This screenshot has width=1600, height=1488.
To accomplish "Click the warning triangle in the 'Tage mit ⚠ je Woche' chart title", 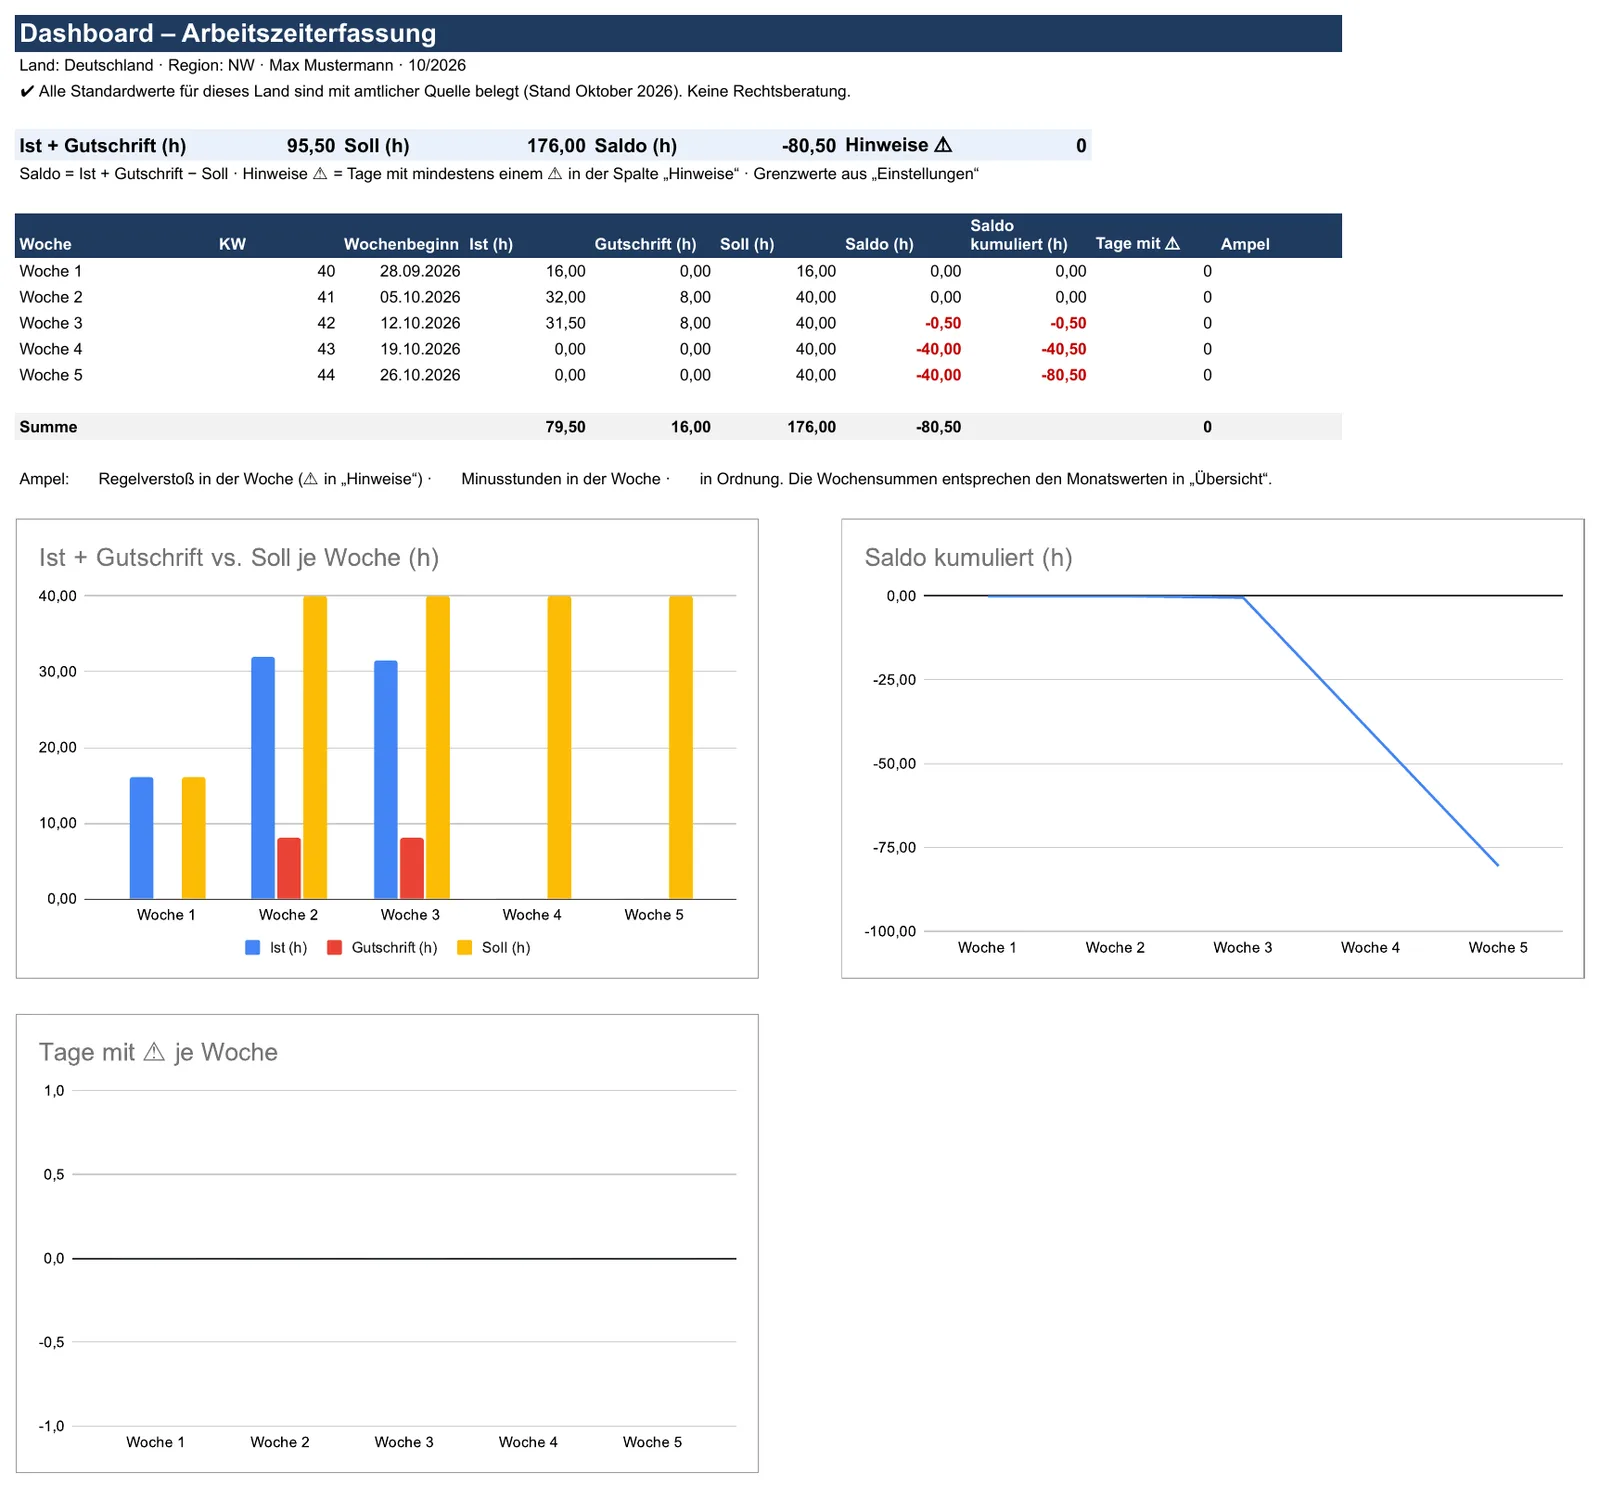I will [154, 1052].
